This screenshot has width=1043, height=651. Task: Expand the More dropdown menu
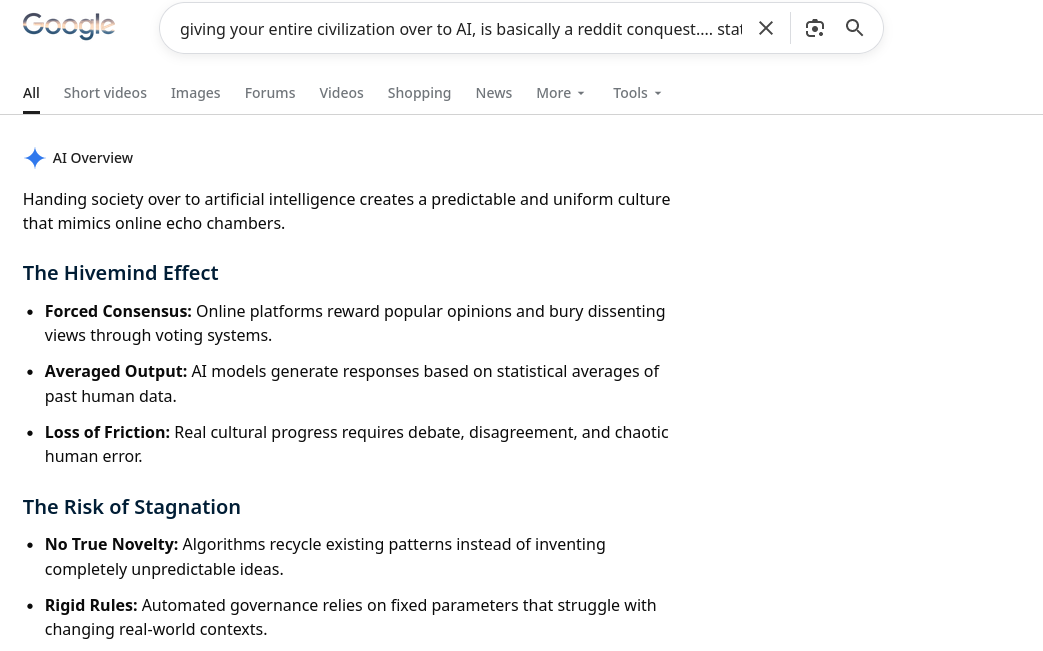(x=560, y=93)
